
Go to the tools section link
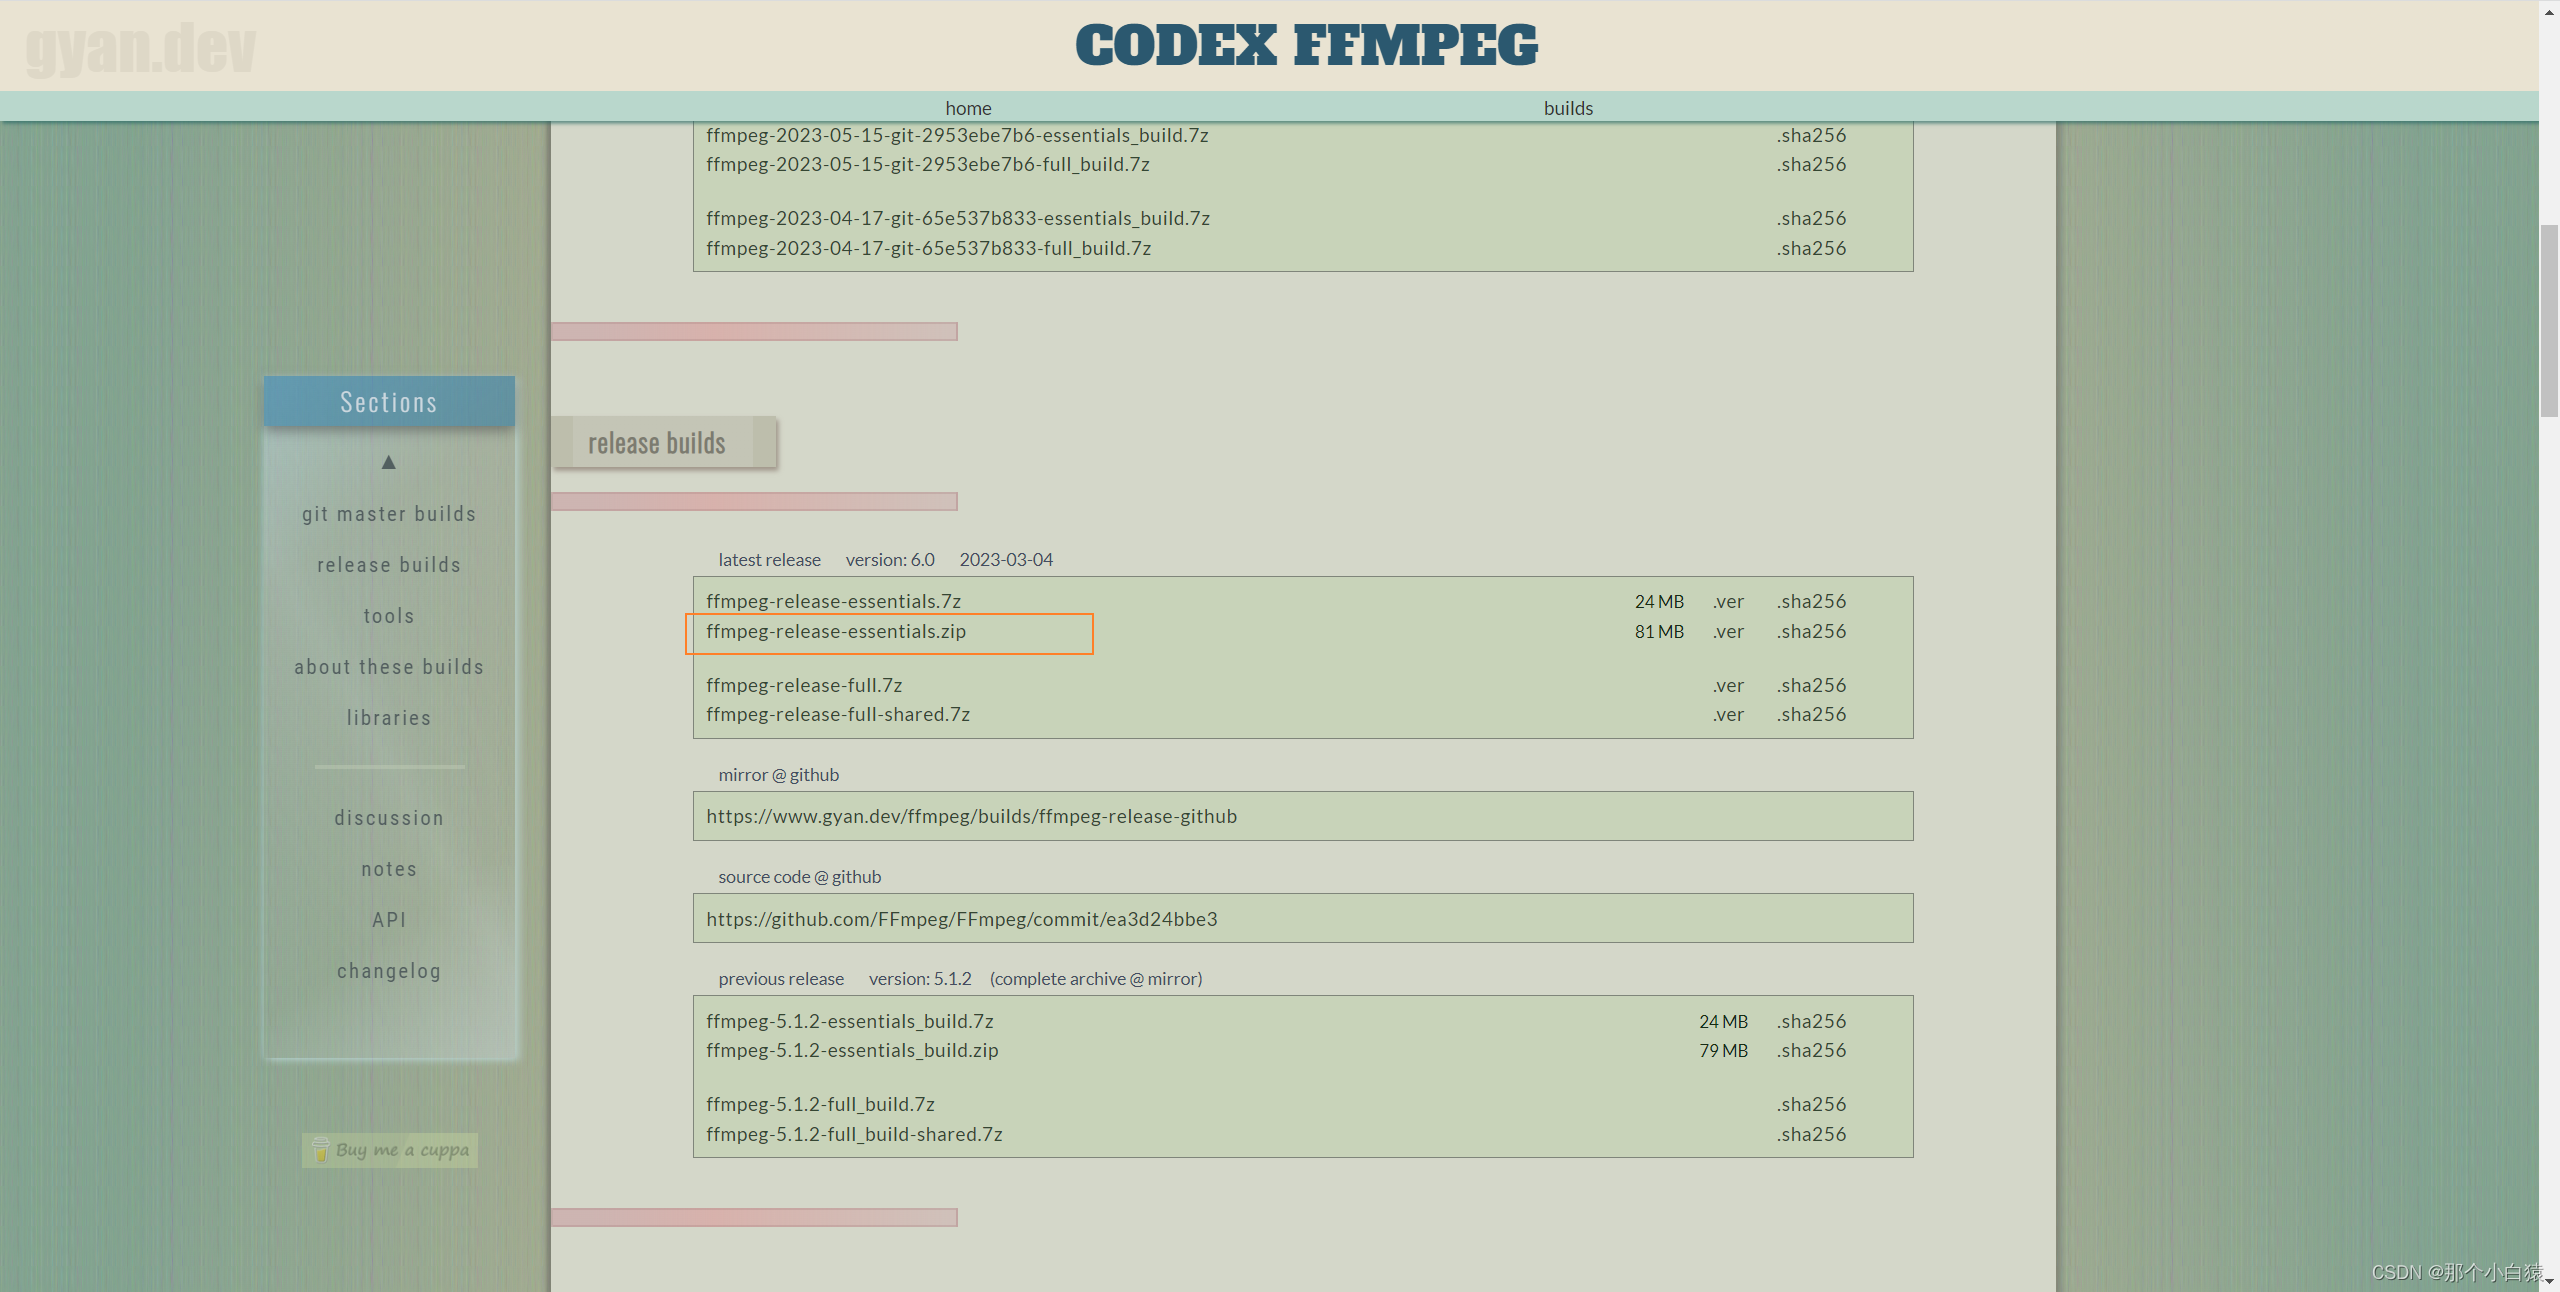(x=389, y=616)
